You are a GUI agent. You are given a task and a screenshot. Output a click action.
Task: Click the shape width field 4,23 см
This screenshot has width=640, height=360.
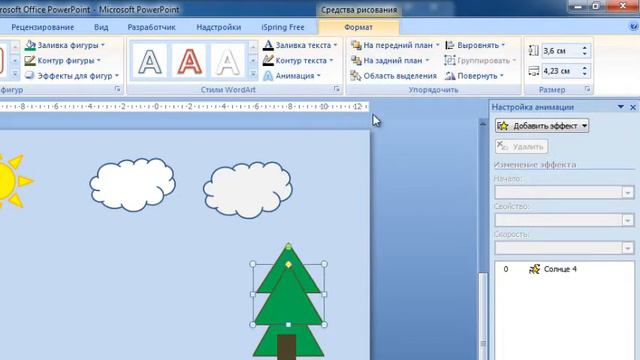click(x=560, y=71)
